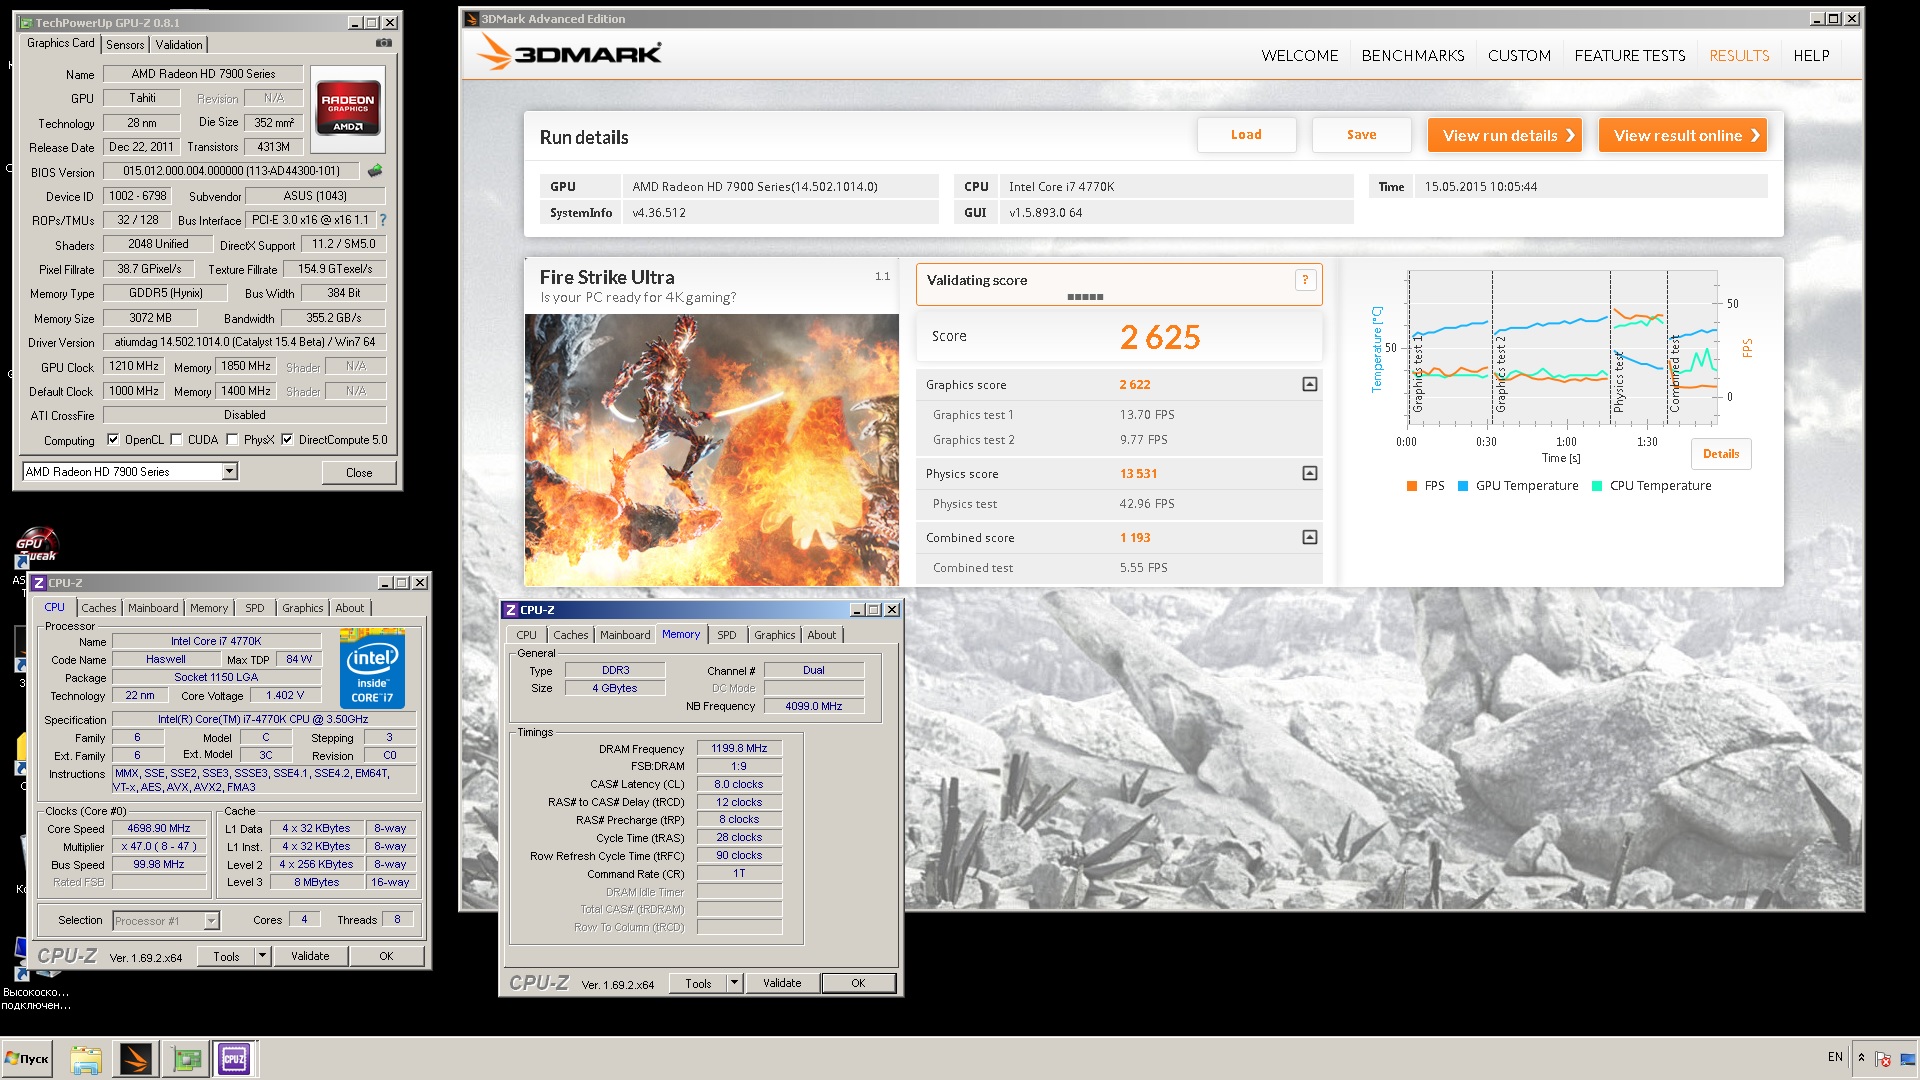Click the Intel Core i7 logo in CPU-Z
The image size is (1920, 1080).
pyautogui.click(x=372, y=669)
